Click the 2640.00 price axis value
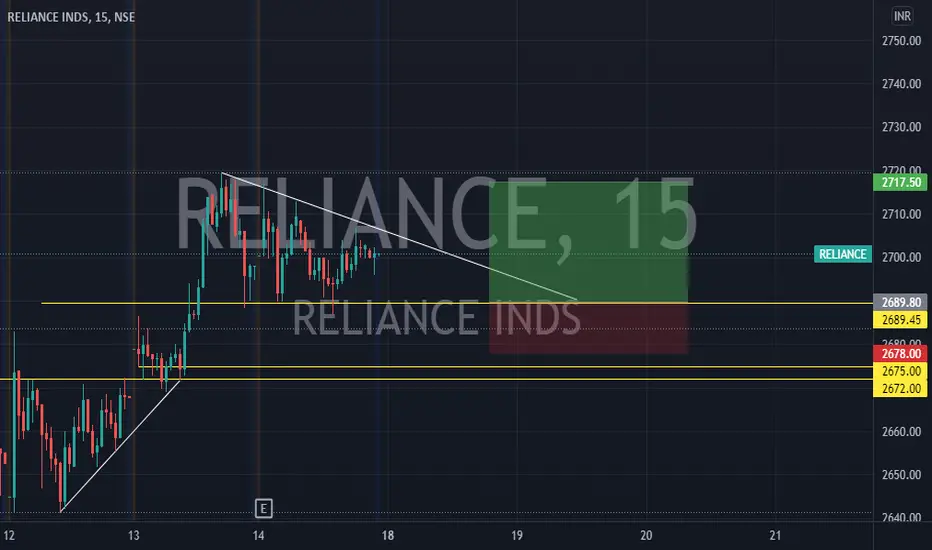Image resolution: width=932 pixels, height=550 pixels. 901,517
